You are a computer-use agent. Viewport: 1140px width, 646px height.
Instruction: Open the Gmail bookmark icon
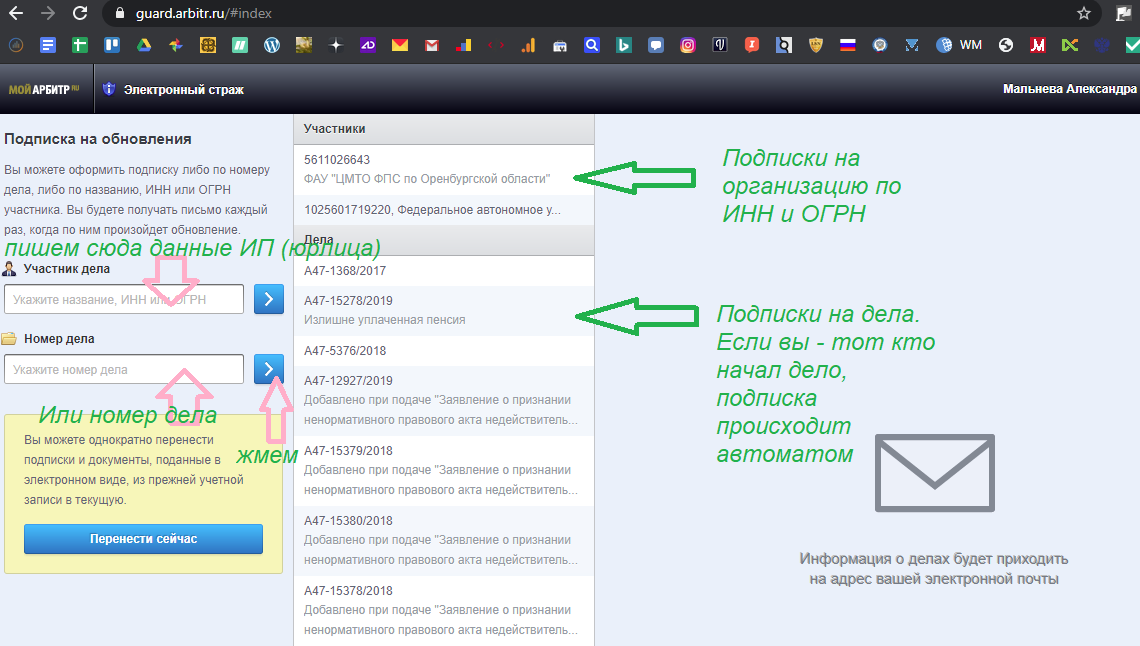(432, 45)
